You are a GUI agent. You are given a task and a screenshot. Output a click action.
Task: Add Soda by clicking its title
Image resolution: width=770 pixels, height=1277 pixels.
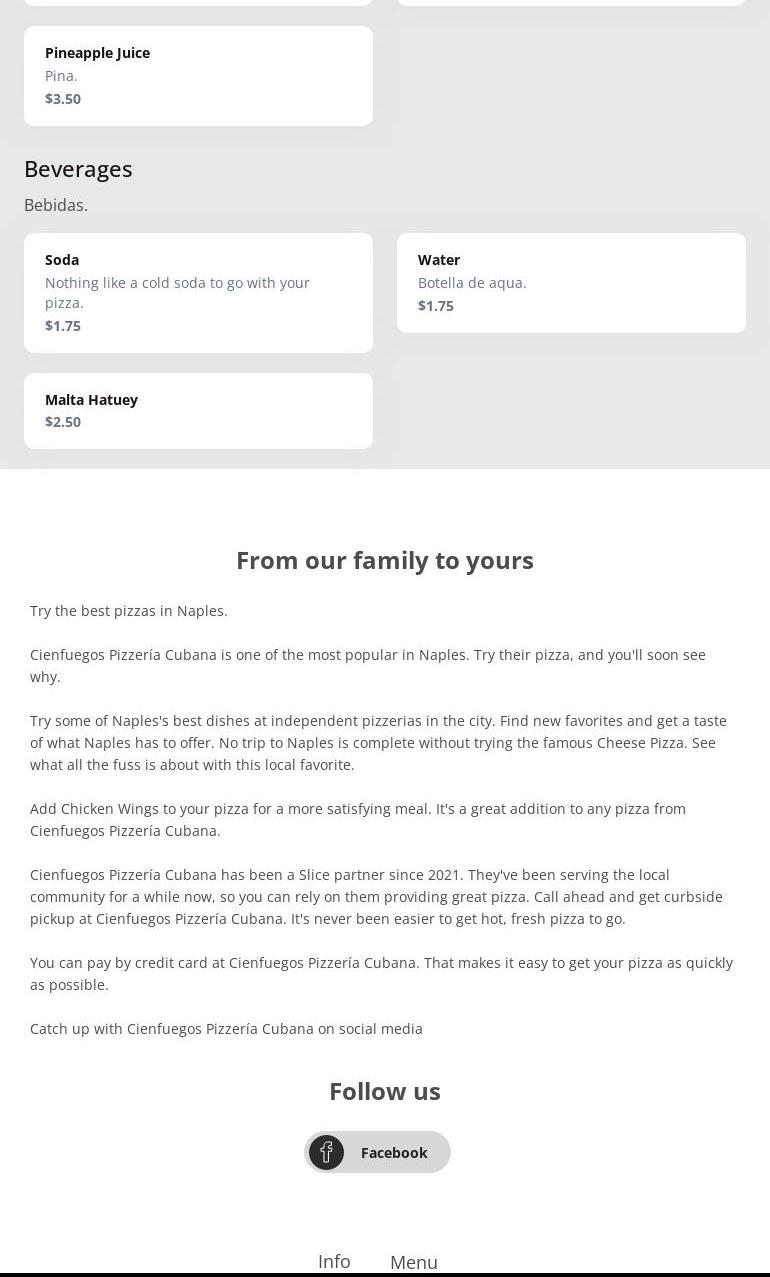62,260
